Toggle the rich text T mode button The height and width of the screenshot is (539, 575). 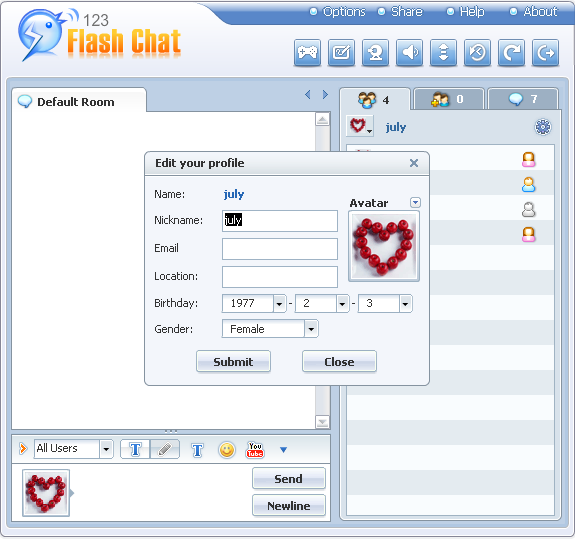135,449
